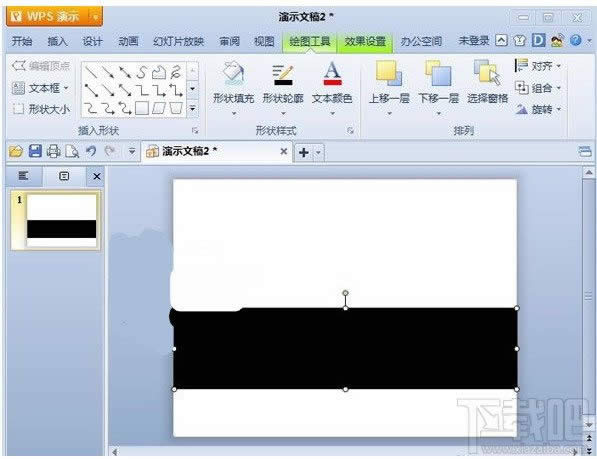Viewport: 597px width, 459px height.
Task: Click the 形状大小 (Shape Size) button
Action: tap(41, 110)
